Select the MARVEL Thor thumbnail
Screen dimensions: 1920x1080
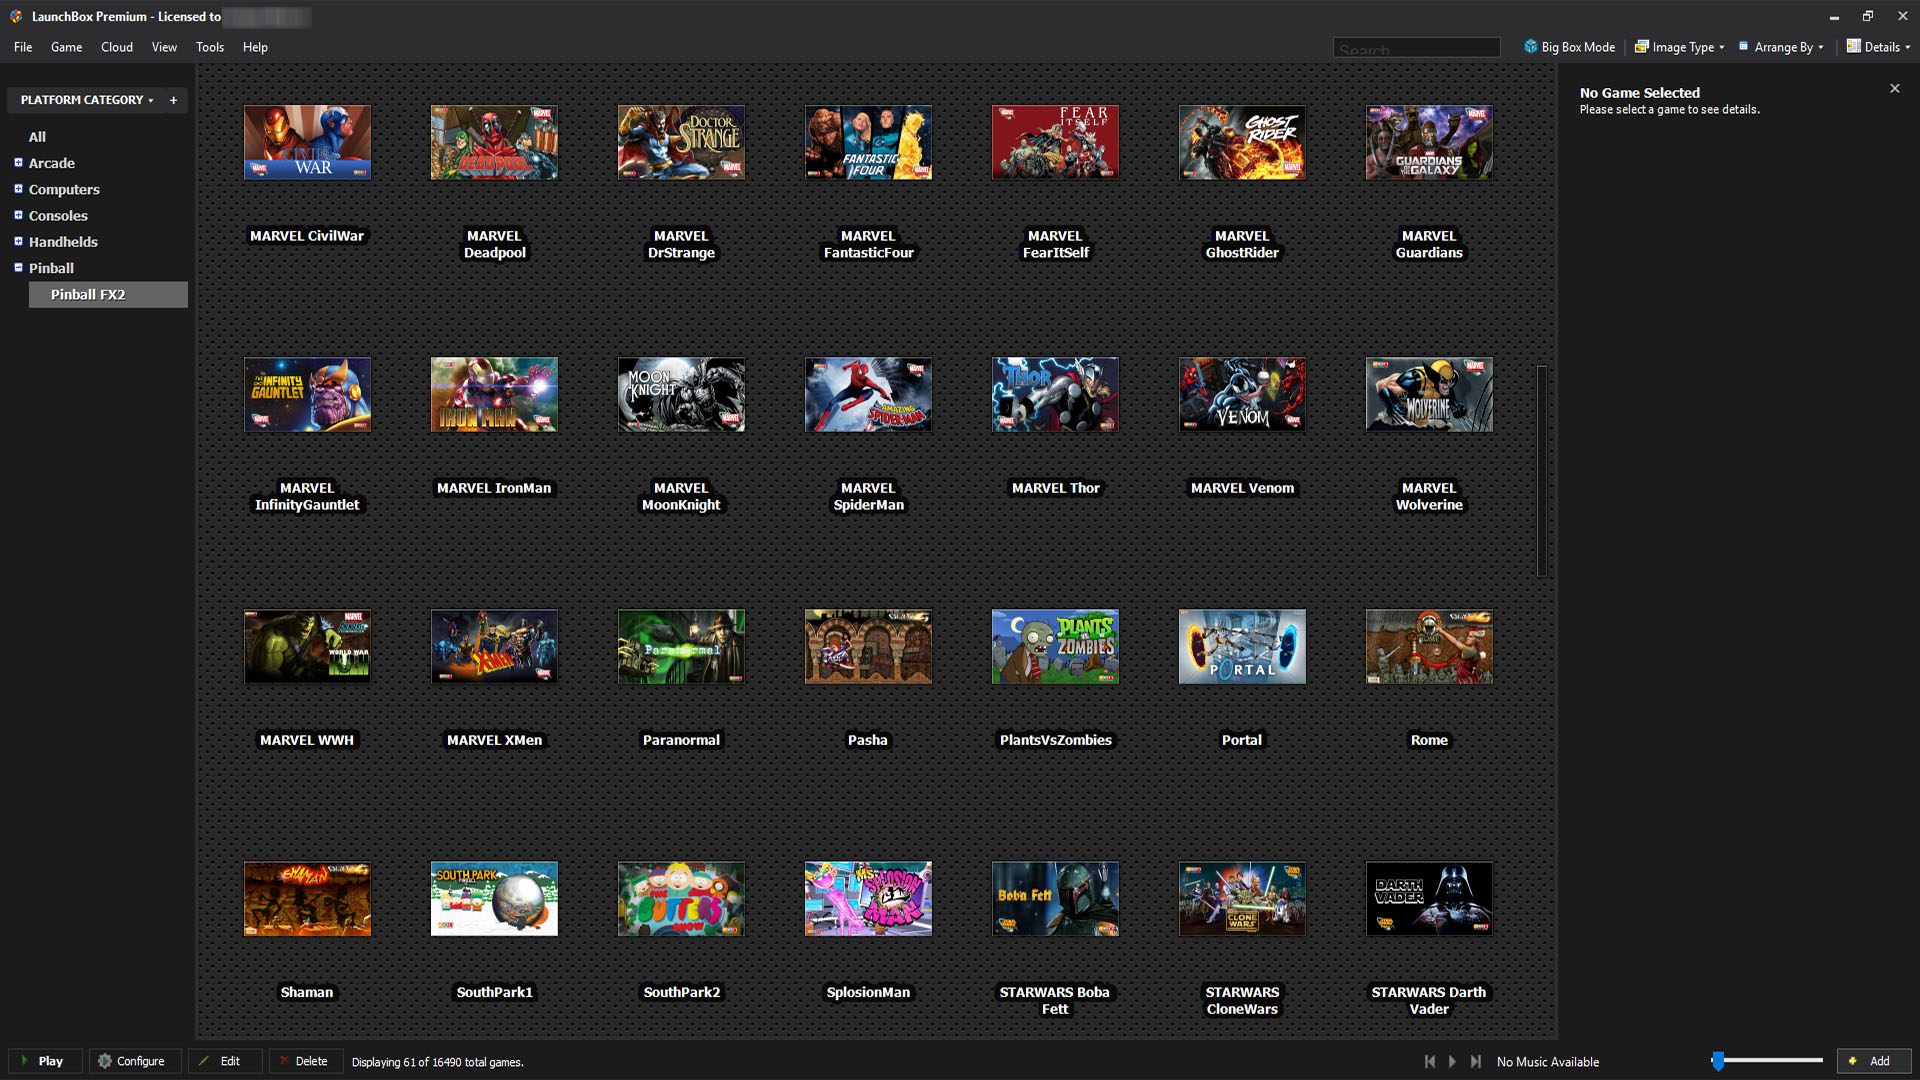pos(1055,395)
